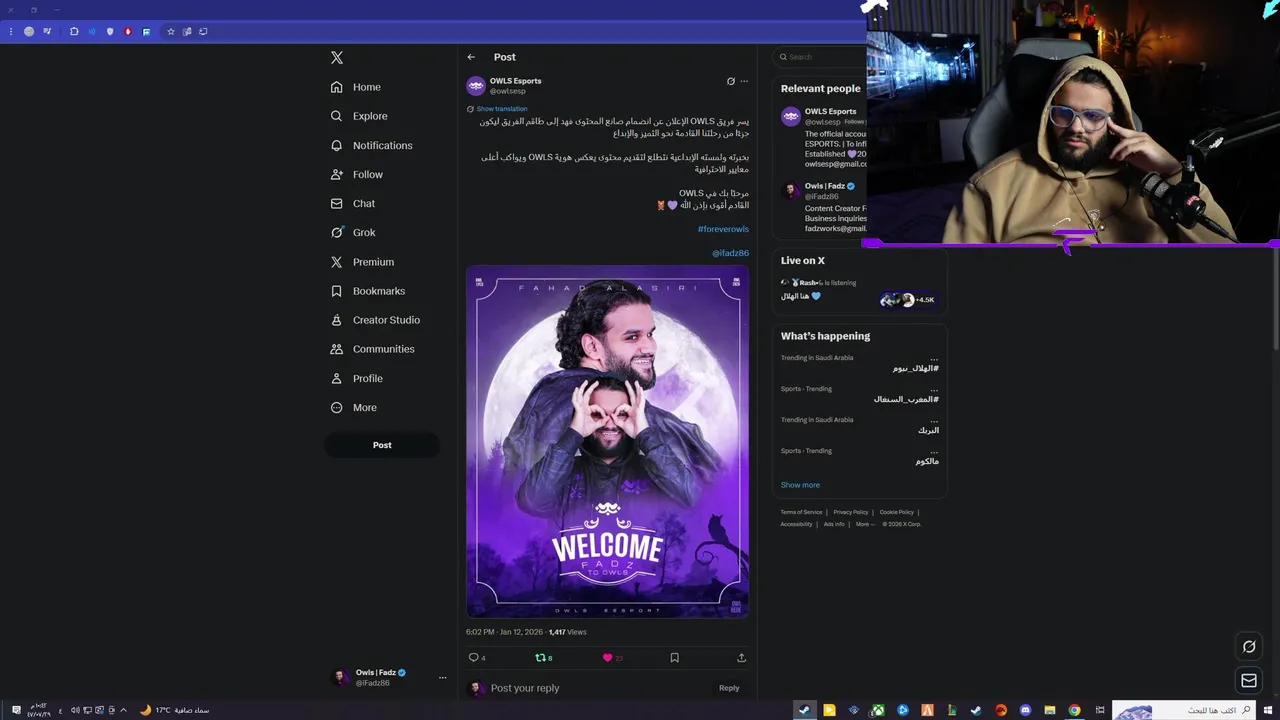Click the share icon on the post
The height and width of the screenshot is (720, 1280).
[x=741, y=657]
